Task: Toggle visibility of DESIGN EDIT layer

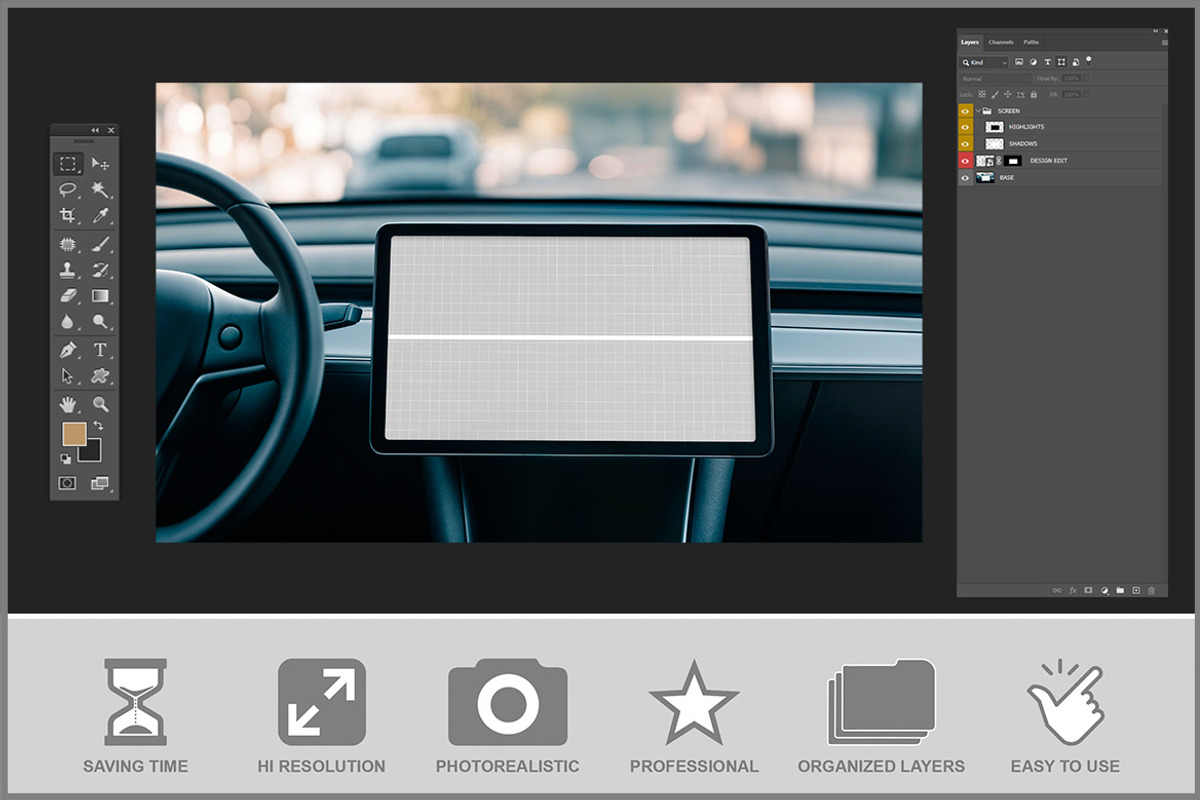Action: coord(965,161)
